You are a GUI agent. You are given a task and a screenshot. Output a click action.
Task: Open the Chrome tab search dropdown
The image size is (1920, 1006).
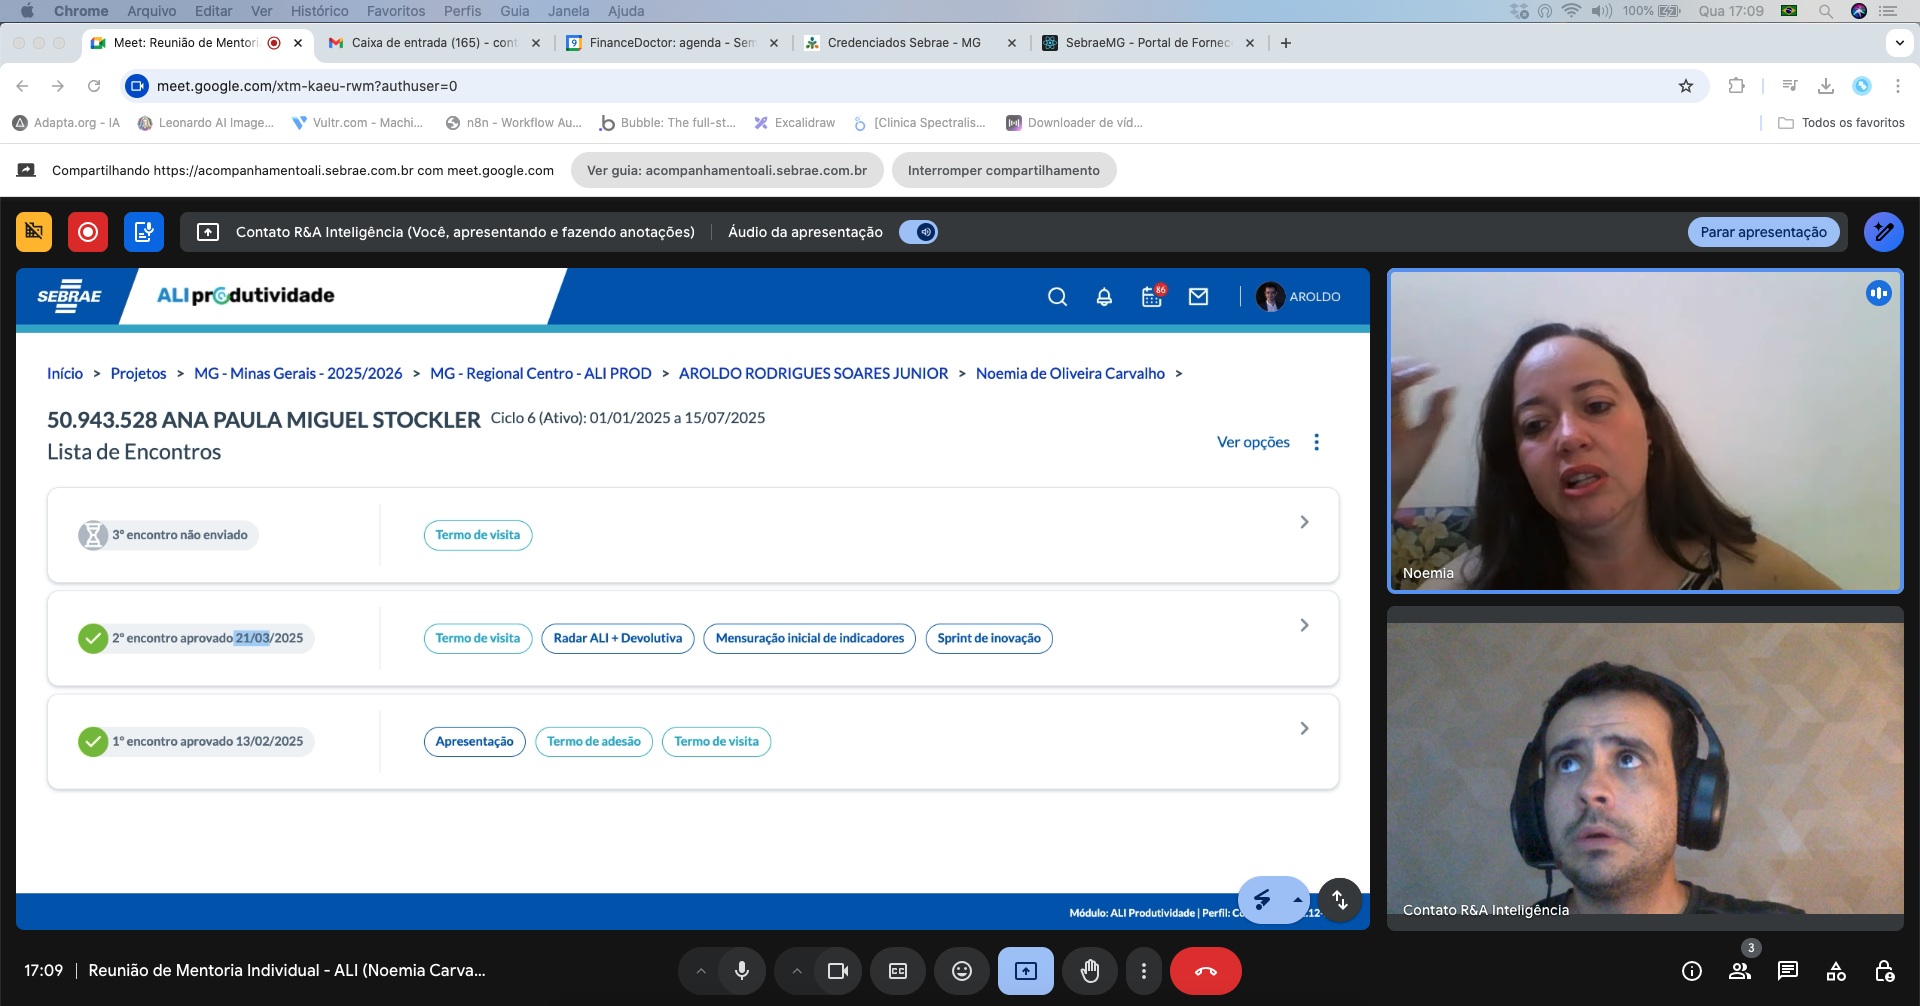[x=1899, y=43]
